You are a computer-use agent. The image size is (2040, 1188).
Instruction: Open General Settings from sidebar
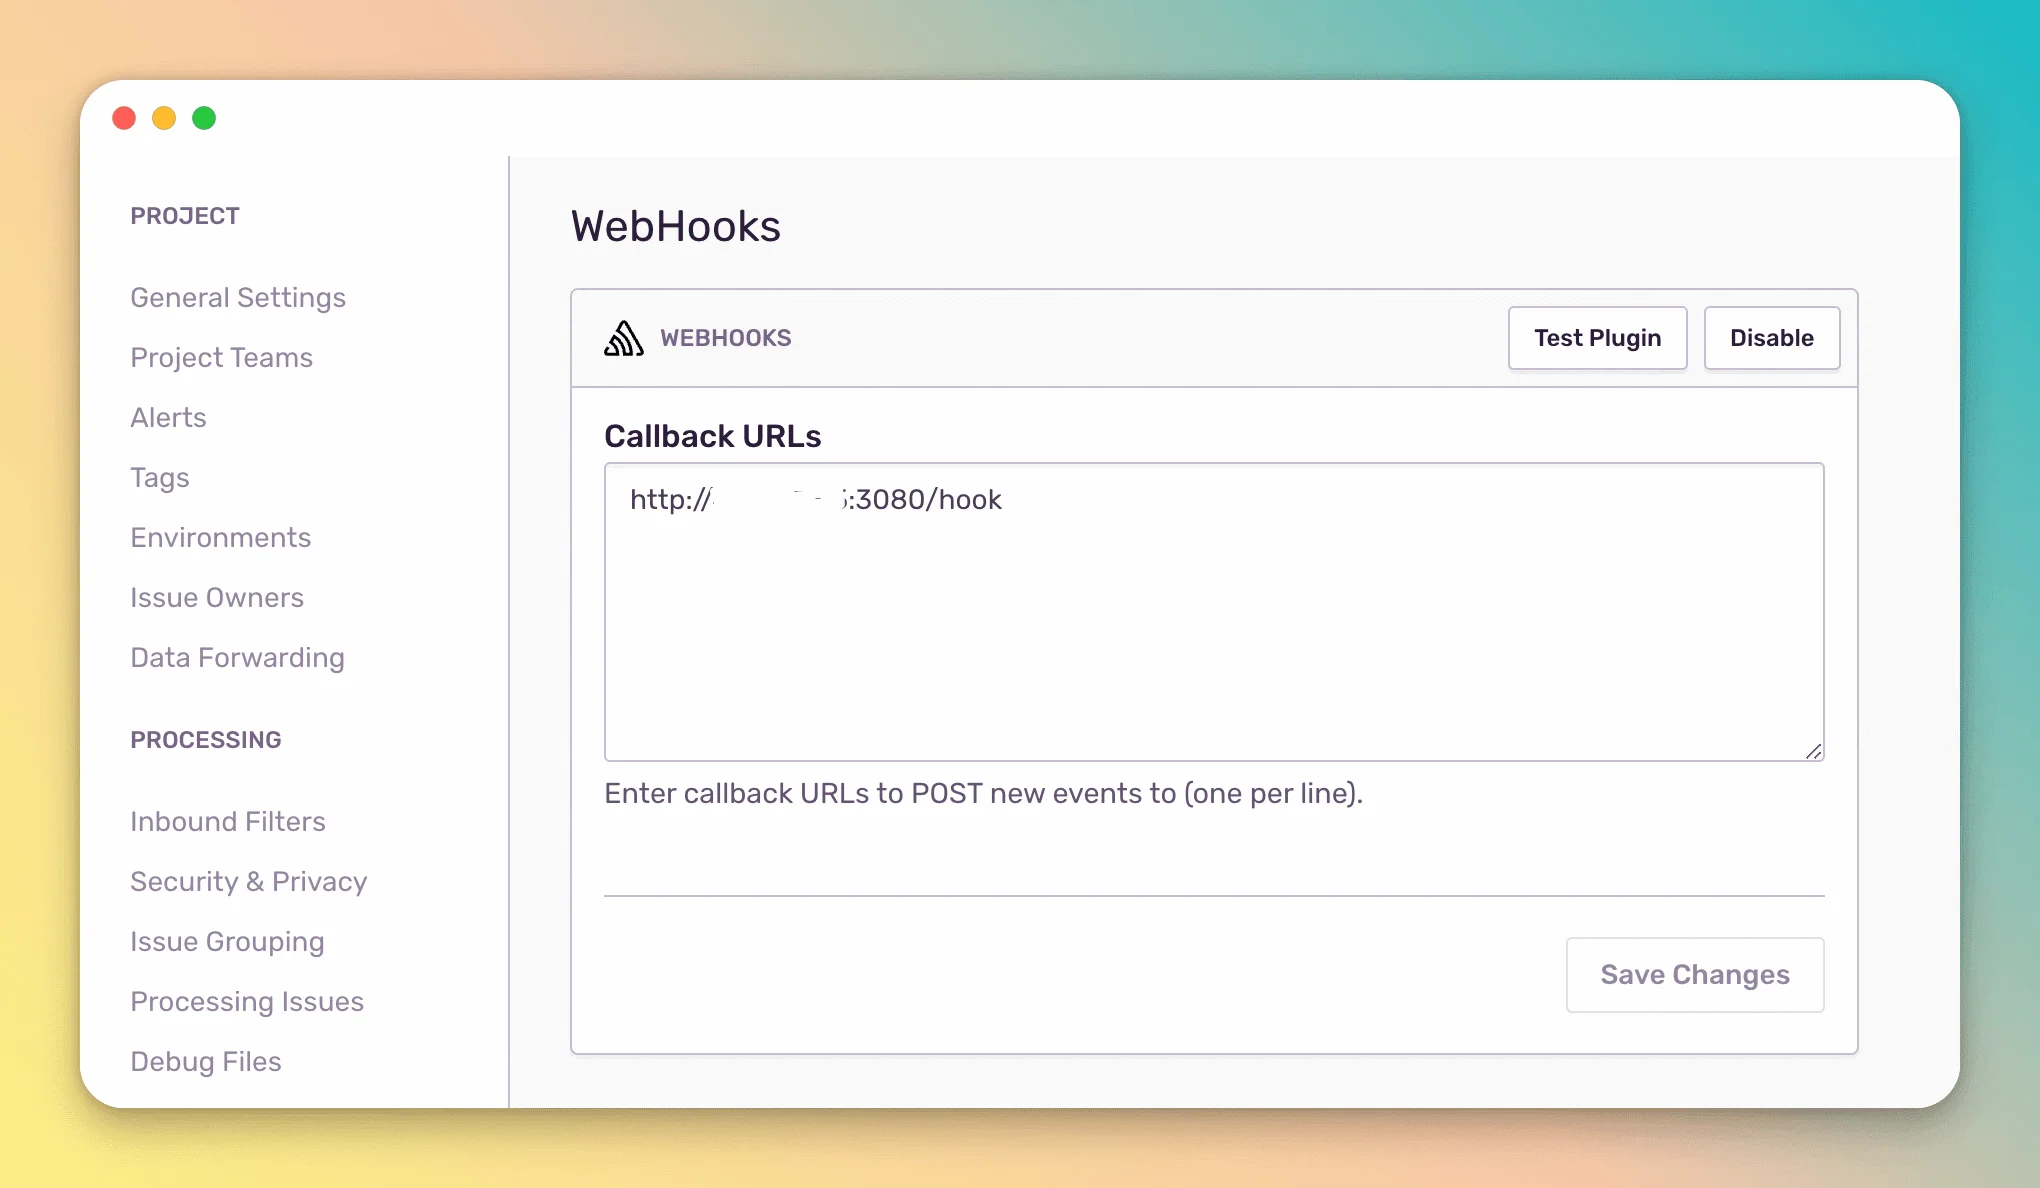(238, 297)
